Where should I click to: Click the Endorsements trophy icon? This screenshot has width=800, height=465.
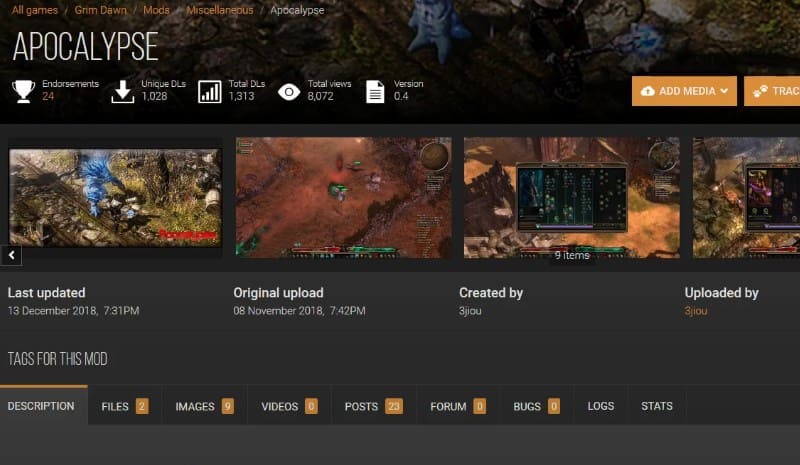tap(22, 91)
